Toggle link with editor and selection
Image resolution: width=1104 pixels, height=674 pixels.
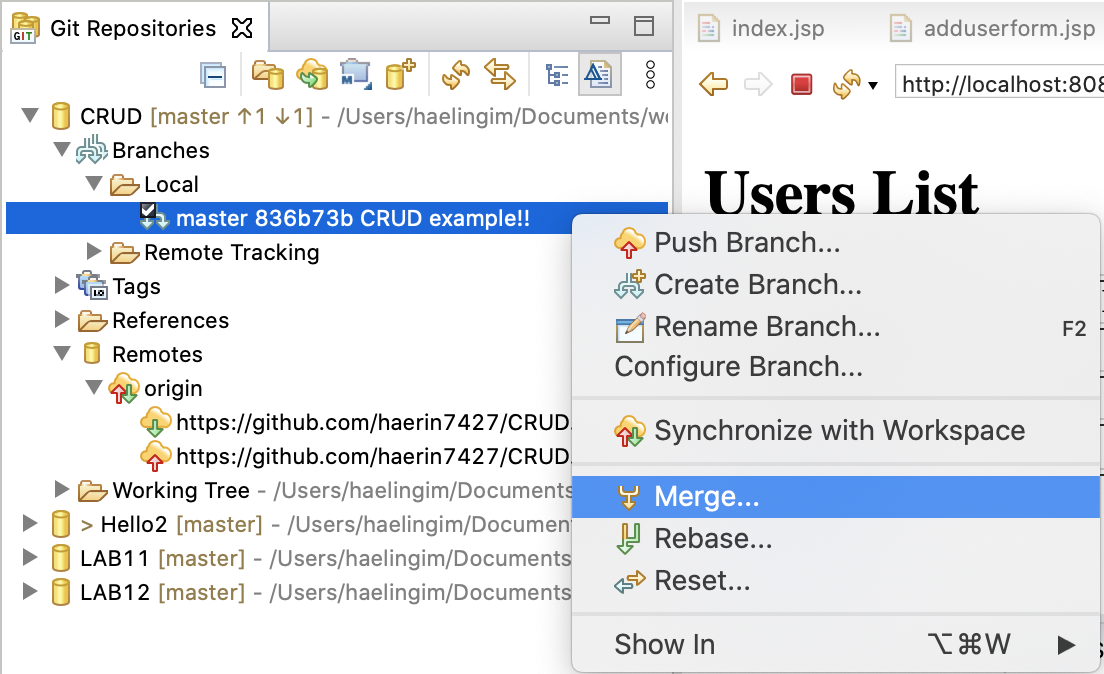[x=500, y=75]
